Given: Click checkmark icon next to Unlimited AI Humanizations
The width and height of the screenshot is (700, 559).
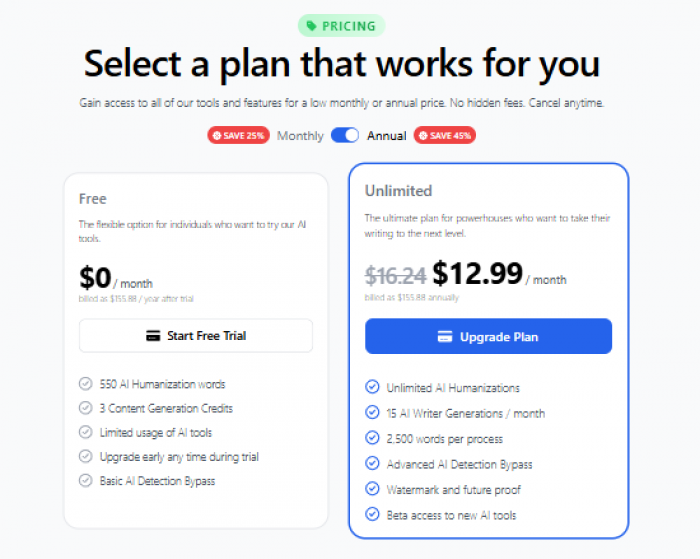Looking at the screenshot, I should pos(372,387).
